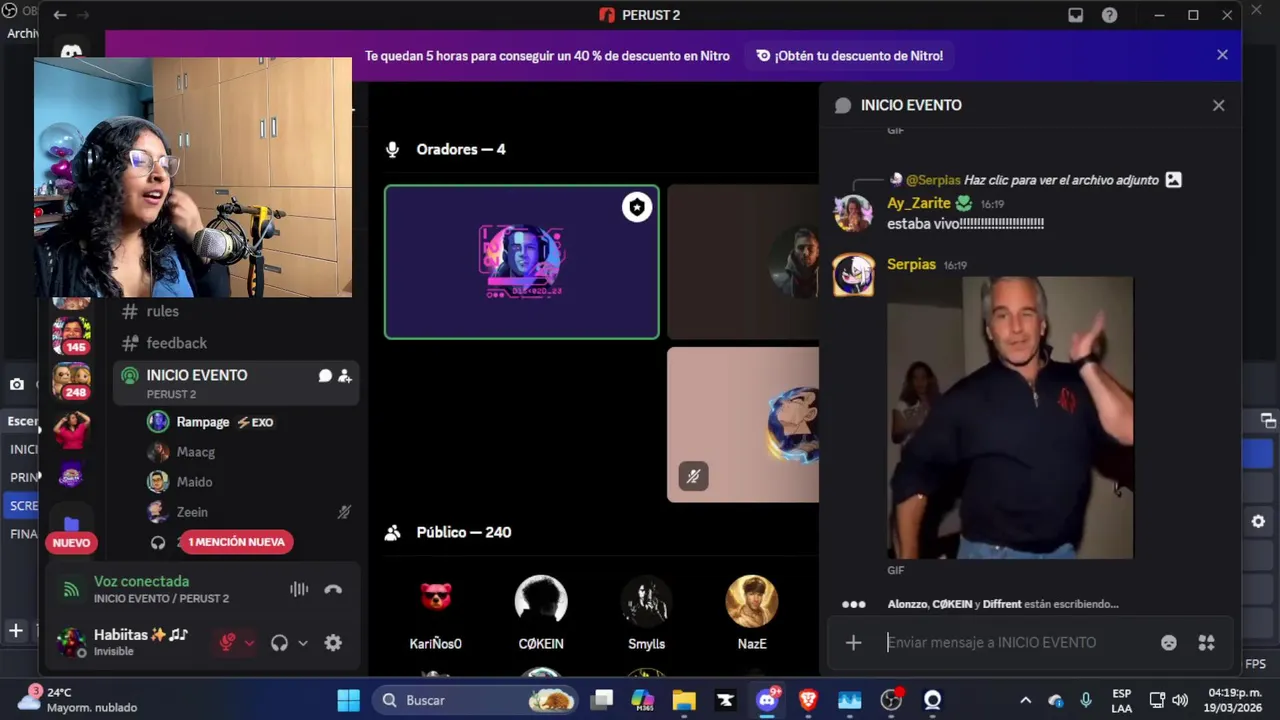Viewport: 1280px width, 720px height.
Task: Open Discord inbox icon in title bar
Action: coord(1075,15)
